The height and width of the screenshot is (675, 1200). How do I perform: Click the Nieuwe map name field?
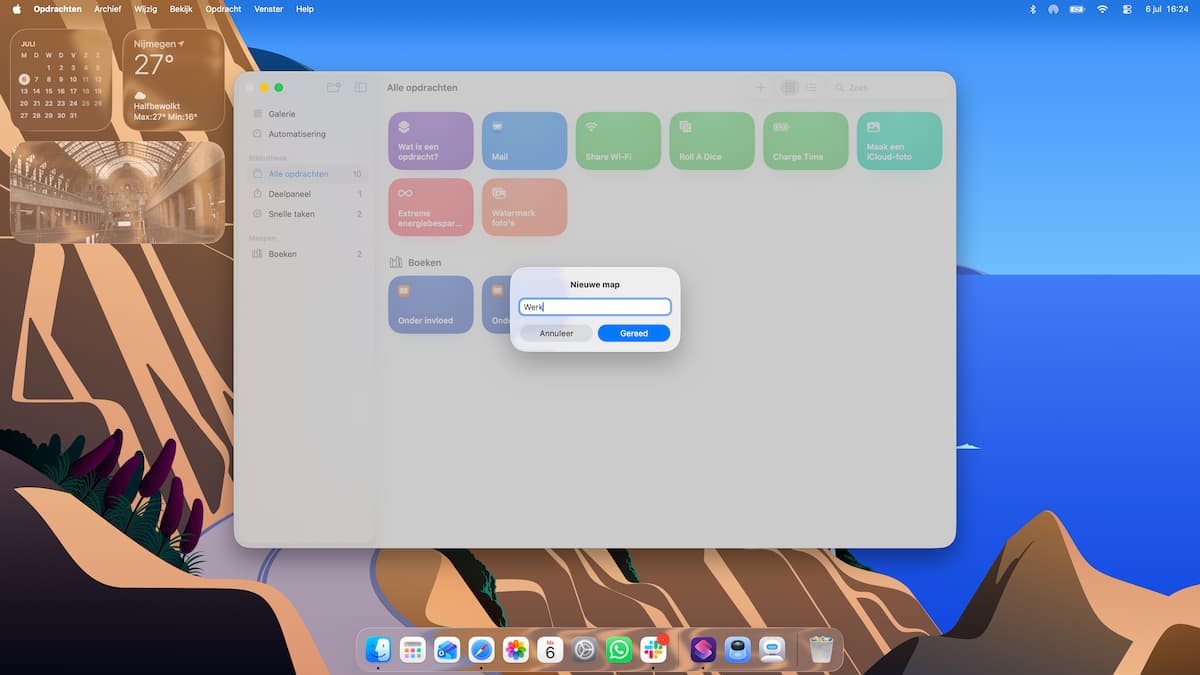[595, 307]
